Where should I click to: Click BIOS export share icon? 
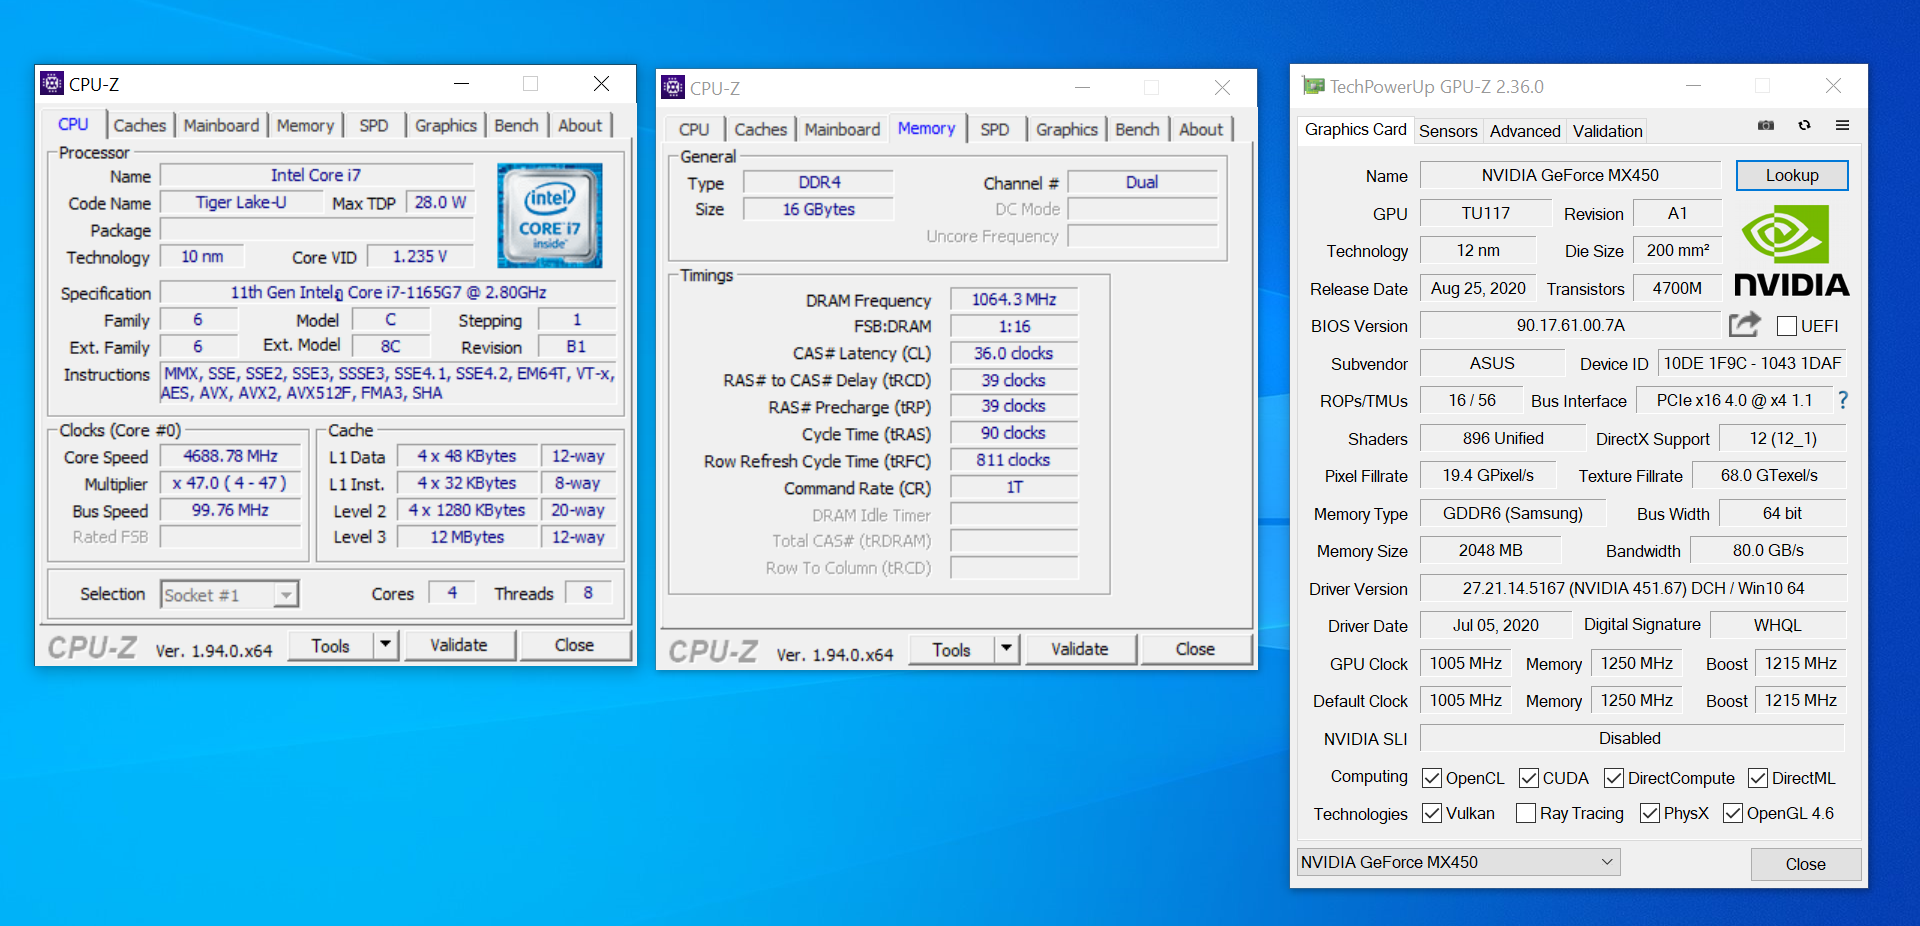pyautogui.click(x=1744, y=324)
